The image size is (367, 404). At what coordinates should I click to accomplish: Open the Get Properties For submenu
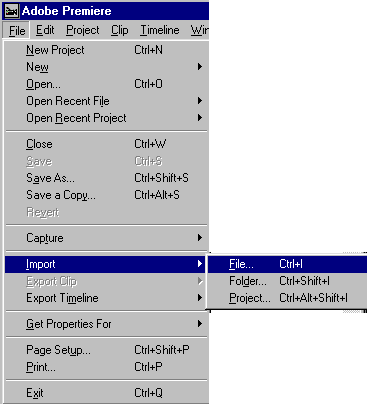(x=107, y=324)
